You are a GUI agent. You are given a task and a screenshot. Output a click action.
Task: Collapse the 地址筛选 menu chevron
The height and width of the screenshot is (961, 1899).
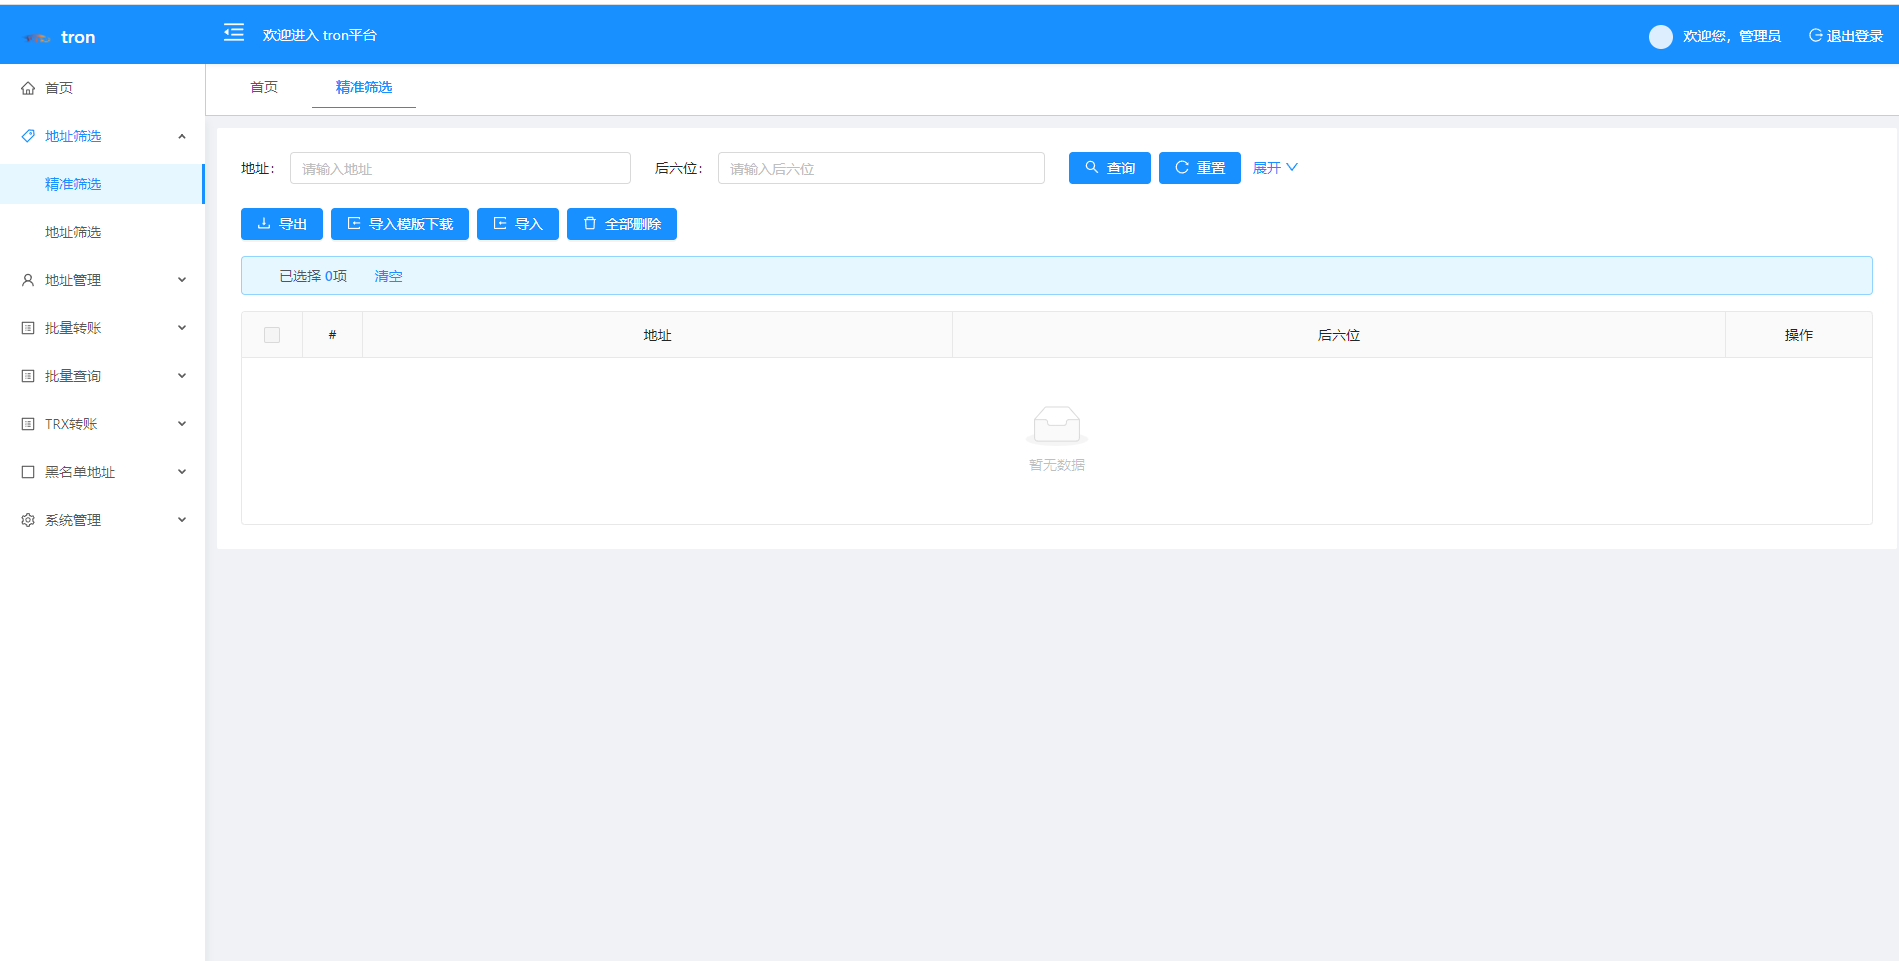coord(181,136)
